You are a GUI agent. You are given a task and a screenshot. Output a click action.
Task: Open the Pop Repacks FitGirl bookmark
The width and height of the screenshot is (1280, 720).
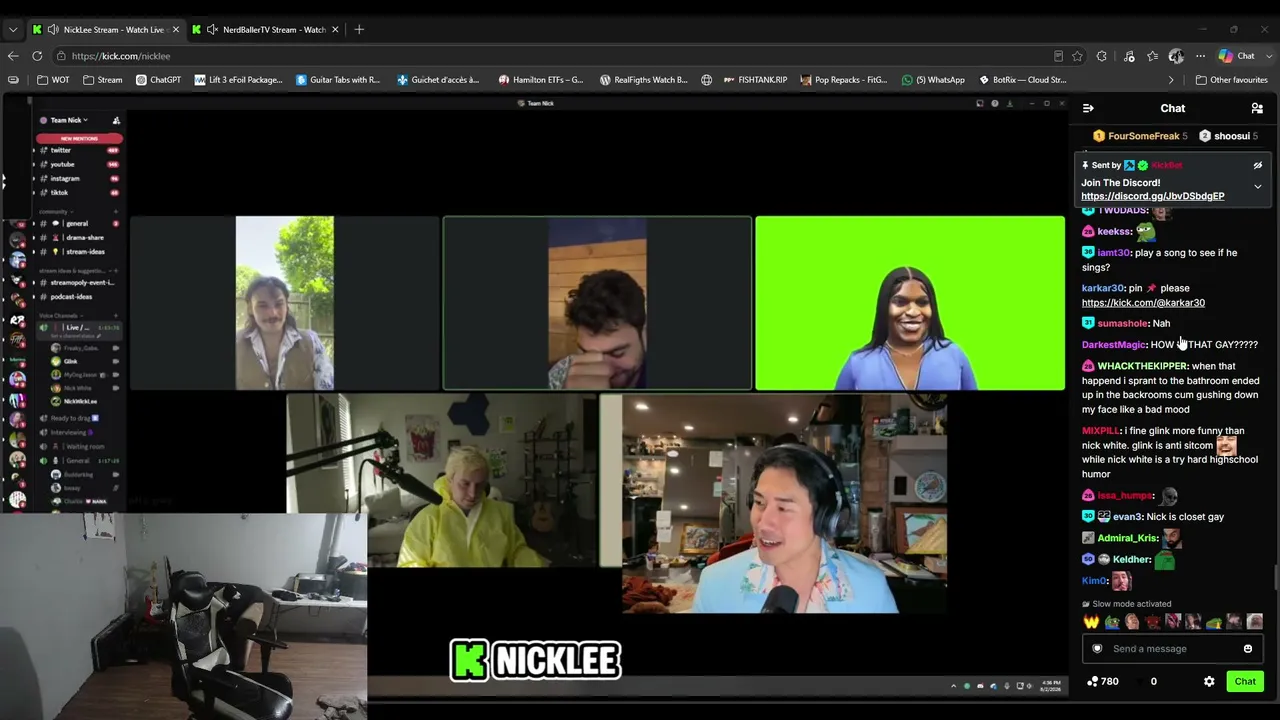coord(844,80)
